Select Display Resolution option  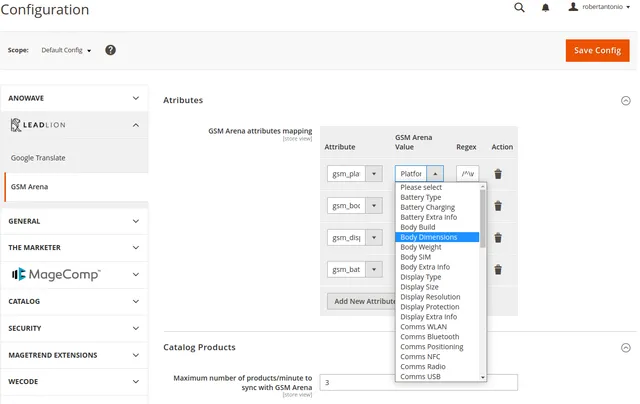click(437, 297)
